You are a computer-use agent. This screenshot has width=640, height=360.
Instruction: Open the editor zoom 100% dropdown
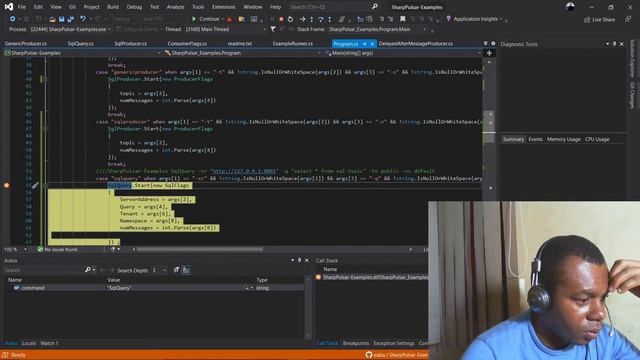25,249
